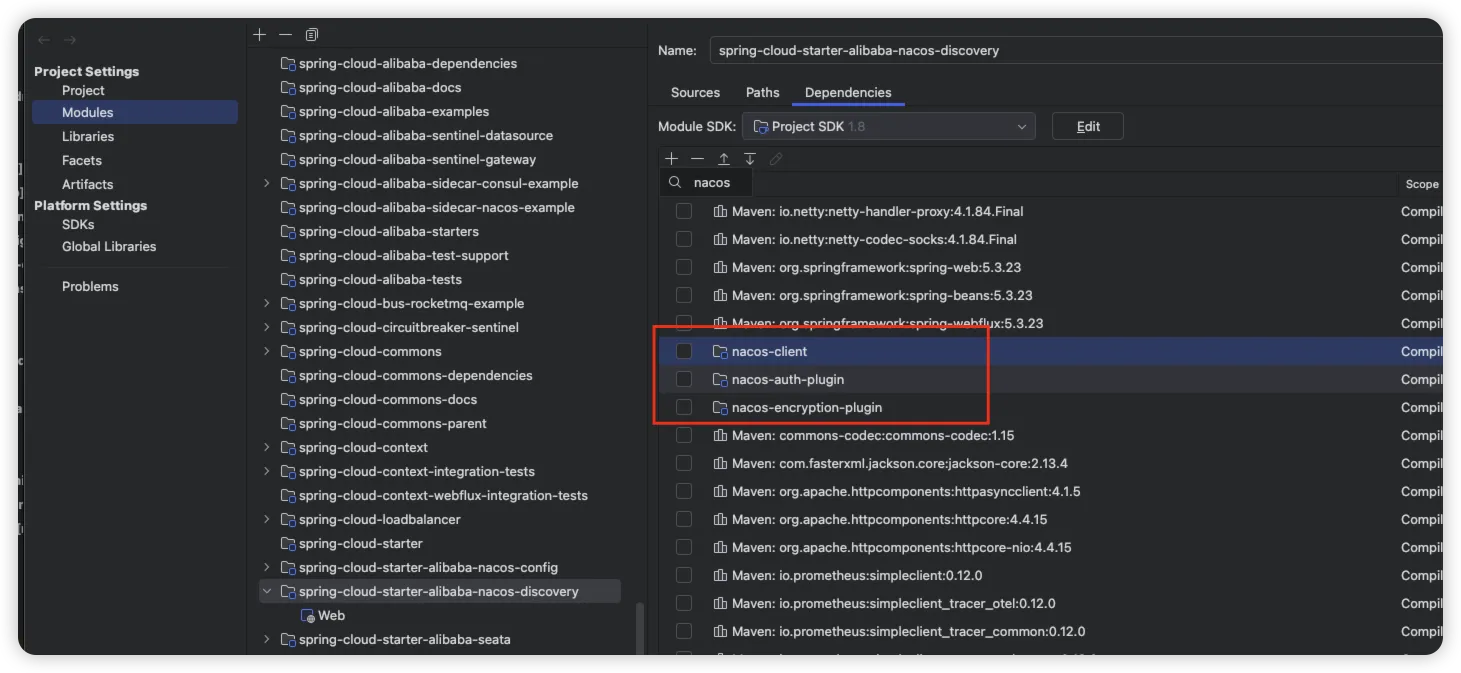Click the Edit SDK button
Image resolution: width=1461 pixels, height=673 pixels.
tap(1088, 127)
